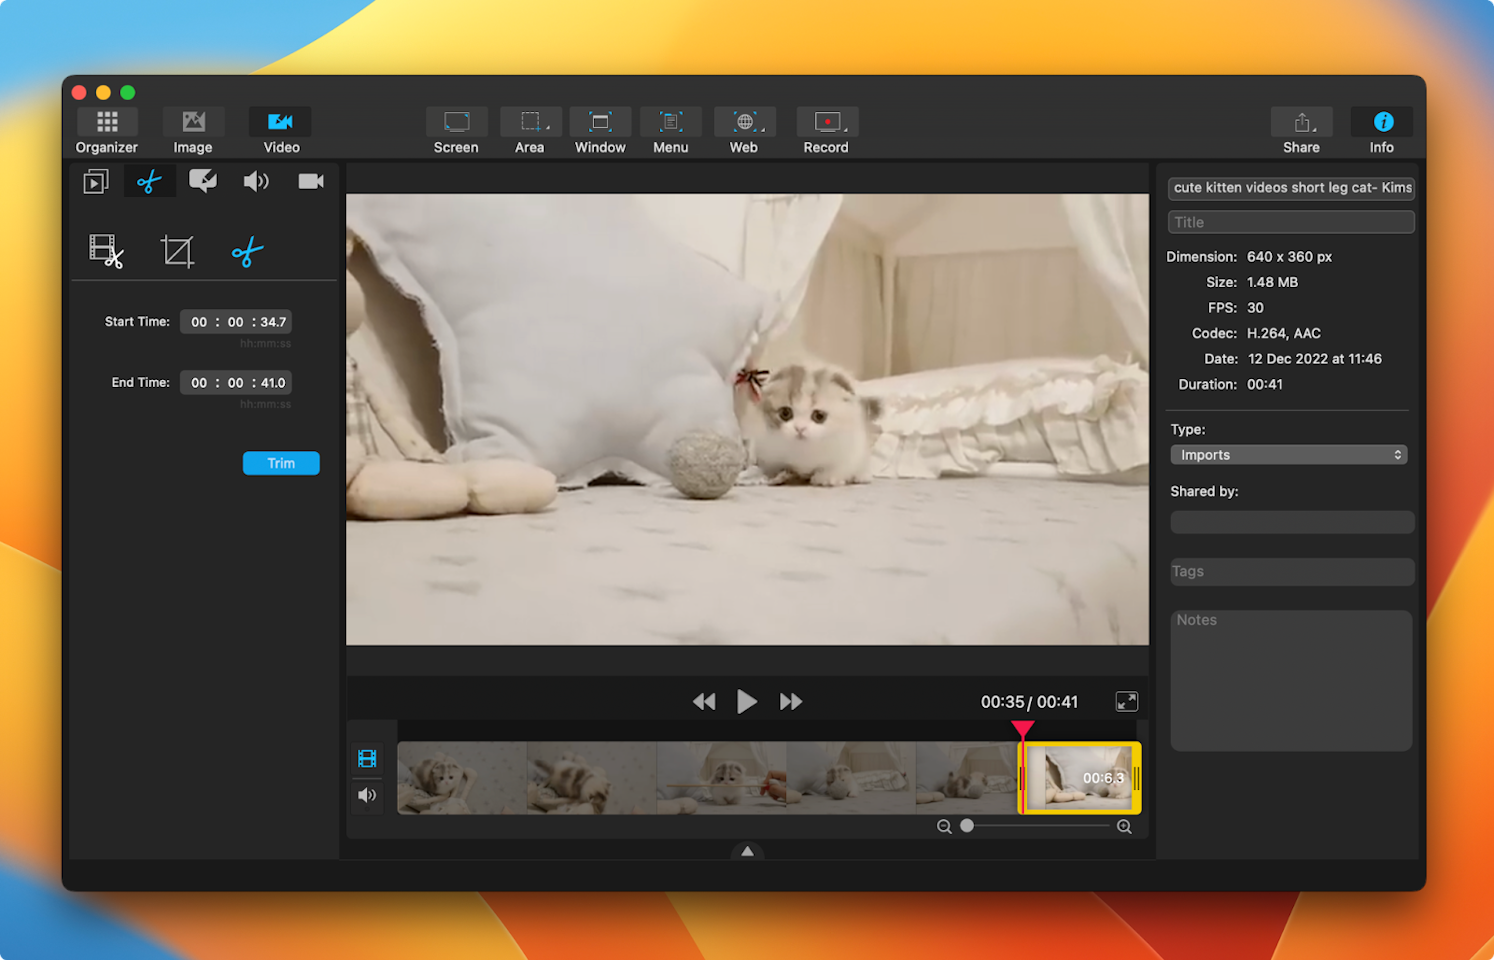The image size is (1494, 960).
Task: Open the Audio editing tab
Action: 256,181
